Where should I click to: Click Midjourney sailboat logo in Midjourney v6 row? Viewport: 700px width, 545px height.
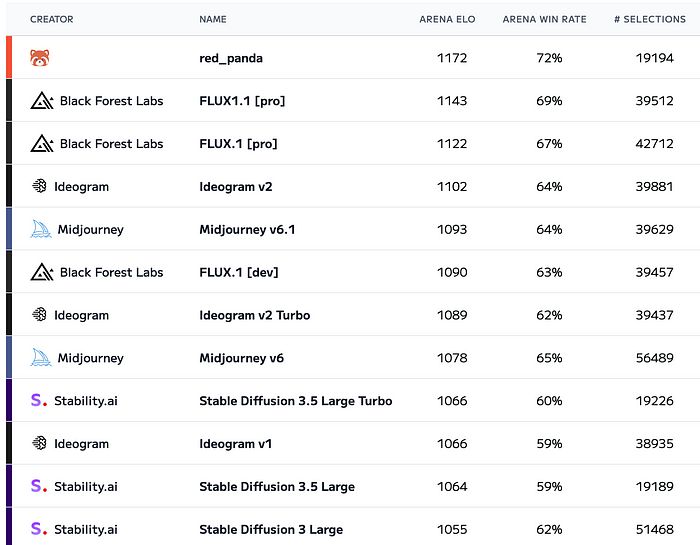point(41,358)
